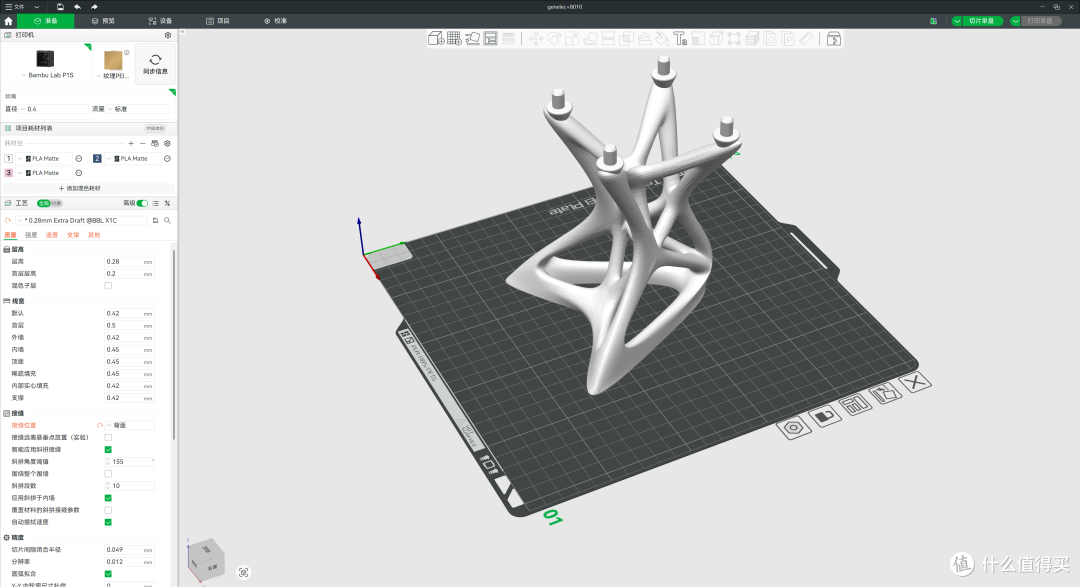Open nozzle diameter 0.4 dropdown
The height and width of the screenshot is (587, 1080).
tap(54, 109)
